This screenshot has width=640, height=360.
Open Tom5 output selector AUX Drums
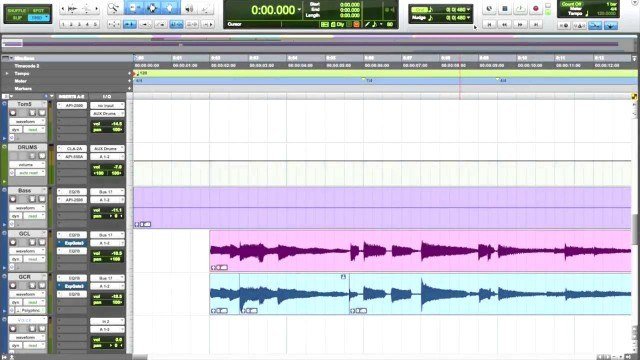coord(107,113)
